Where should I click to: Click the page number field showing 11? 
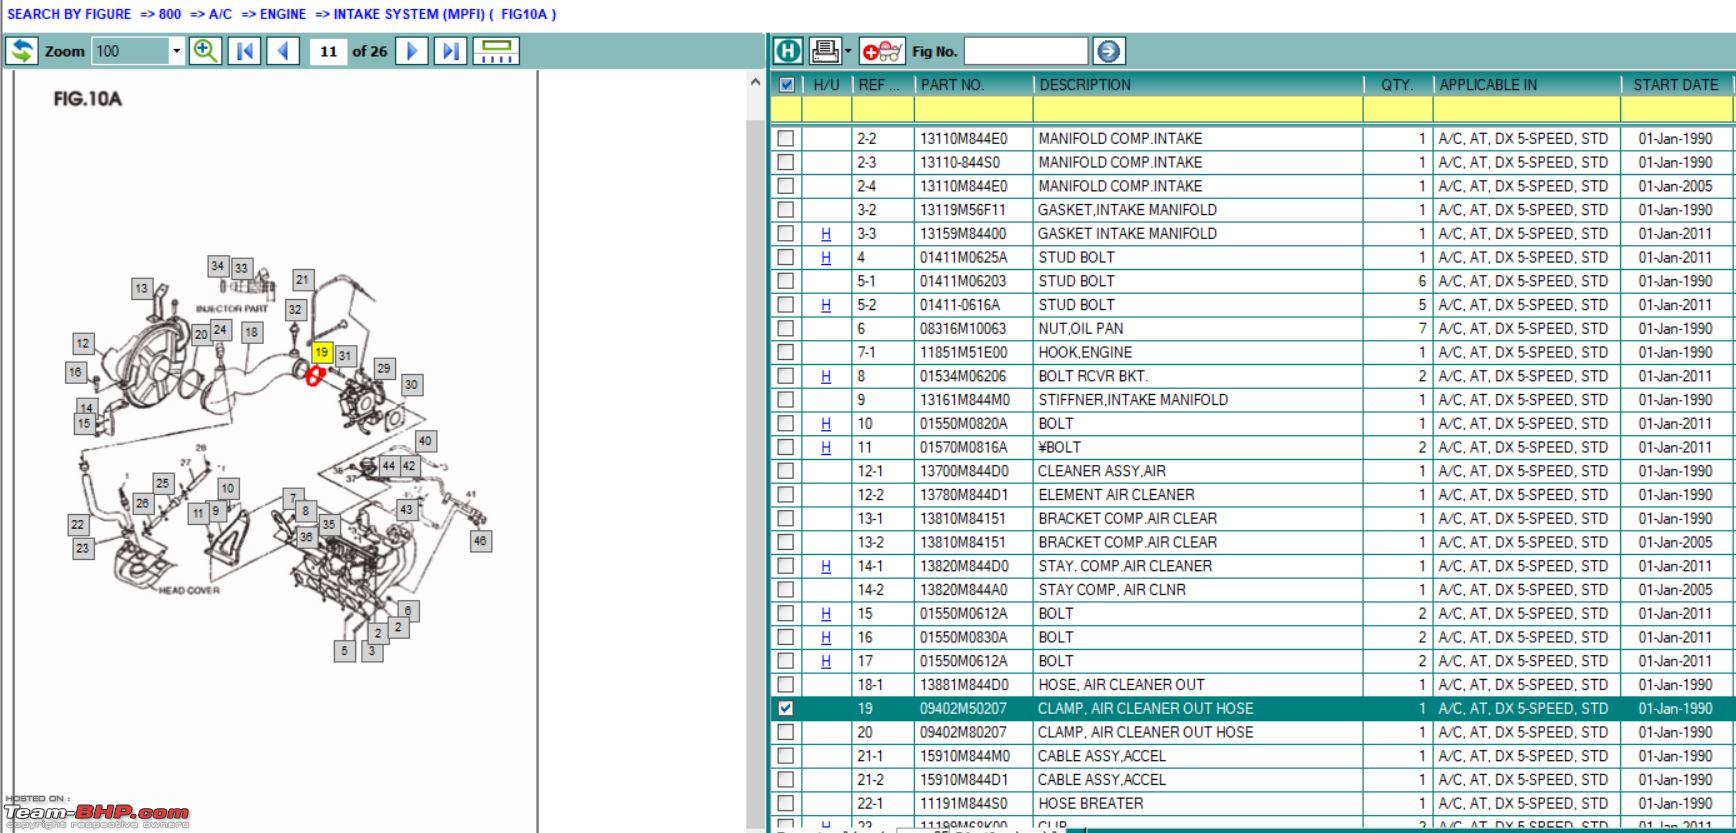328,51
